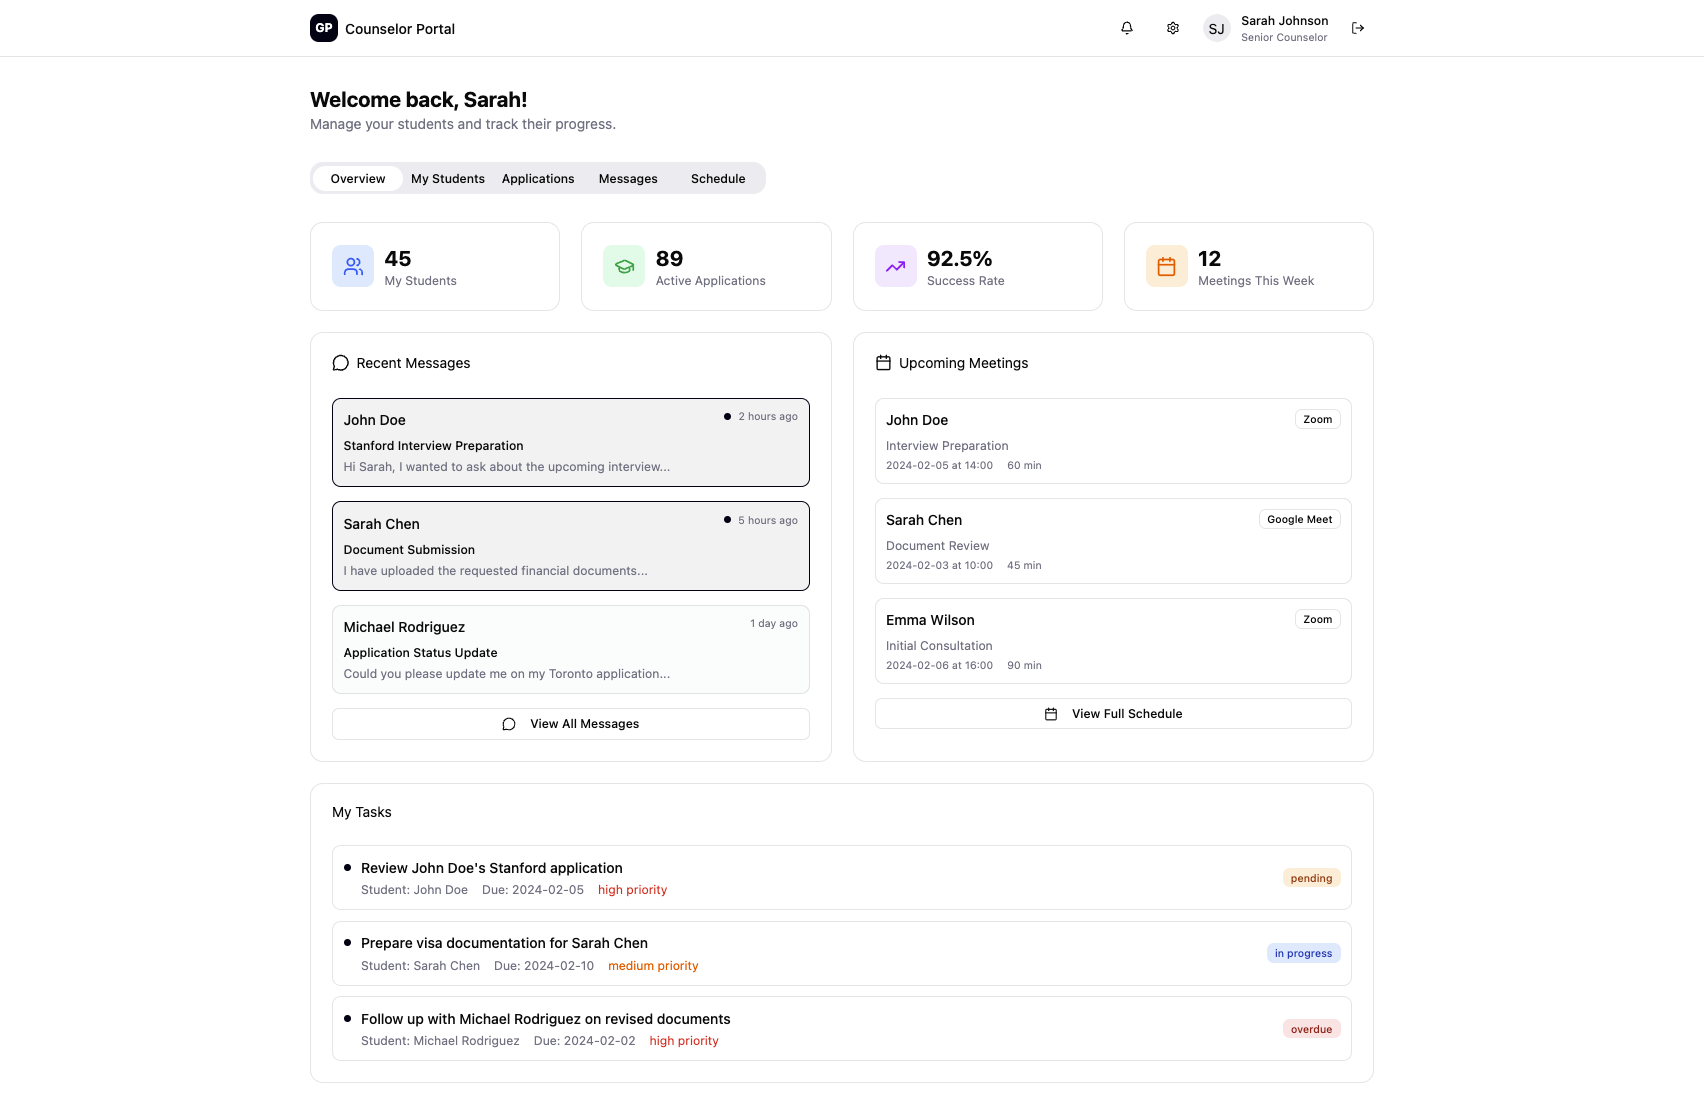Click the graduation cap Active Applications icon
Image resolution: width=1704 pixels, height=1098 pixels.
[x=624, y=267]
